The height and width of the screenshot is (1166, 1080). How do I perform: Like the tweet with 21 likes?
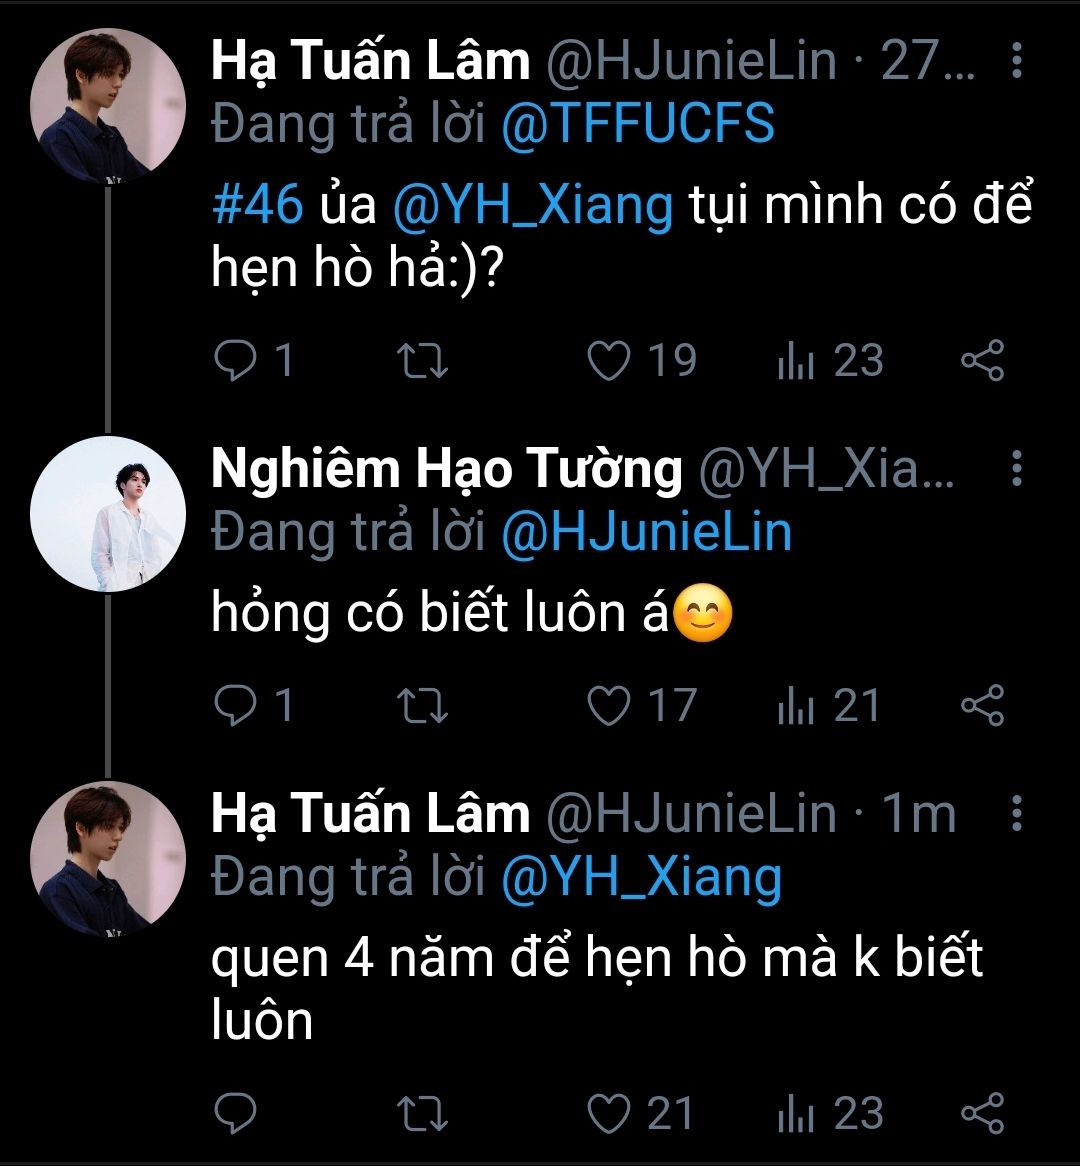point(609,1114)
